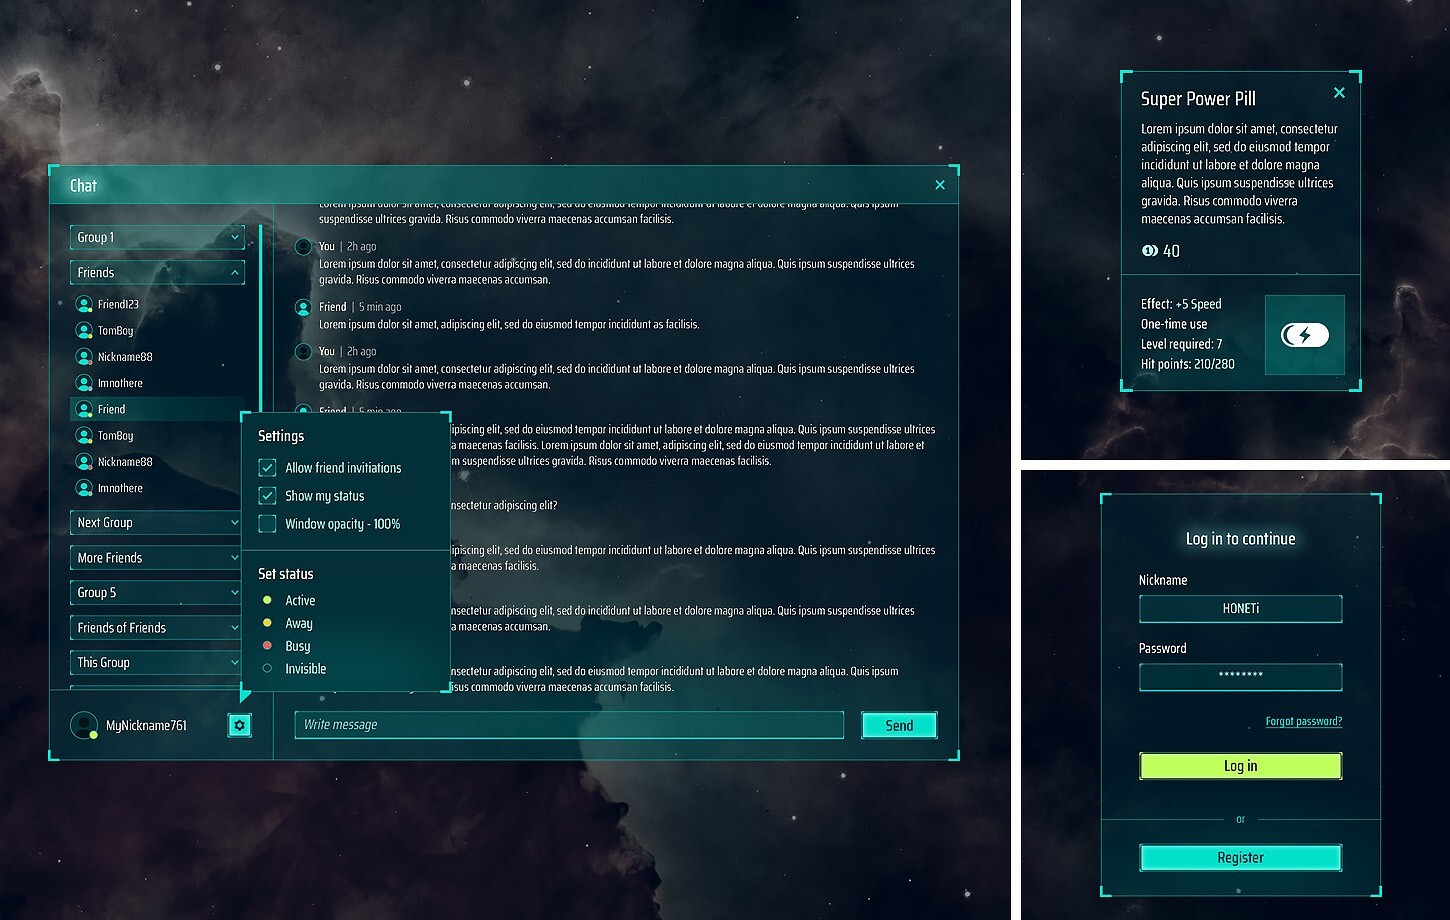The width and height of the screenshot is (1450, 920).
Task: Click the currency icon beside the number 40
Action: [1151, 251]
